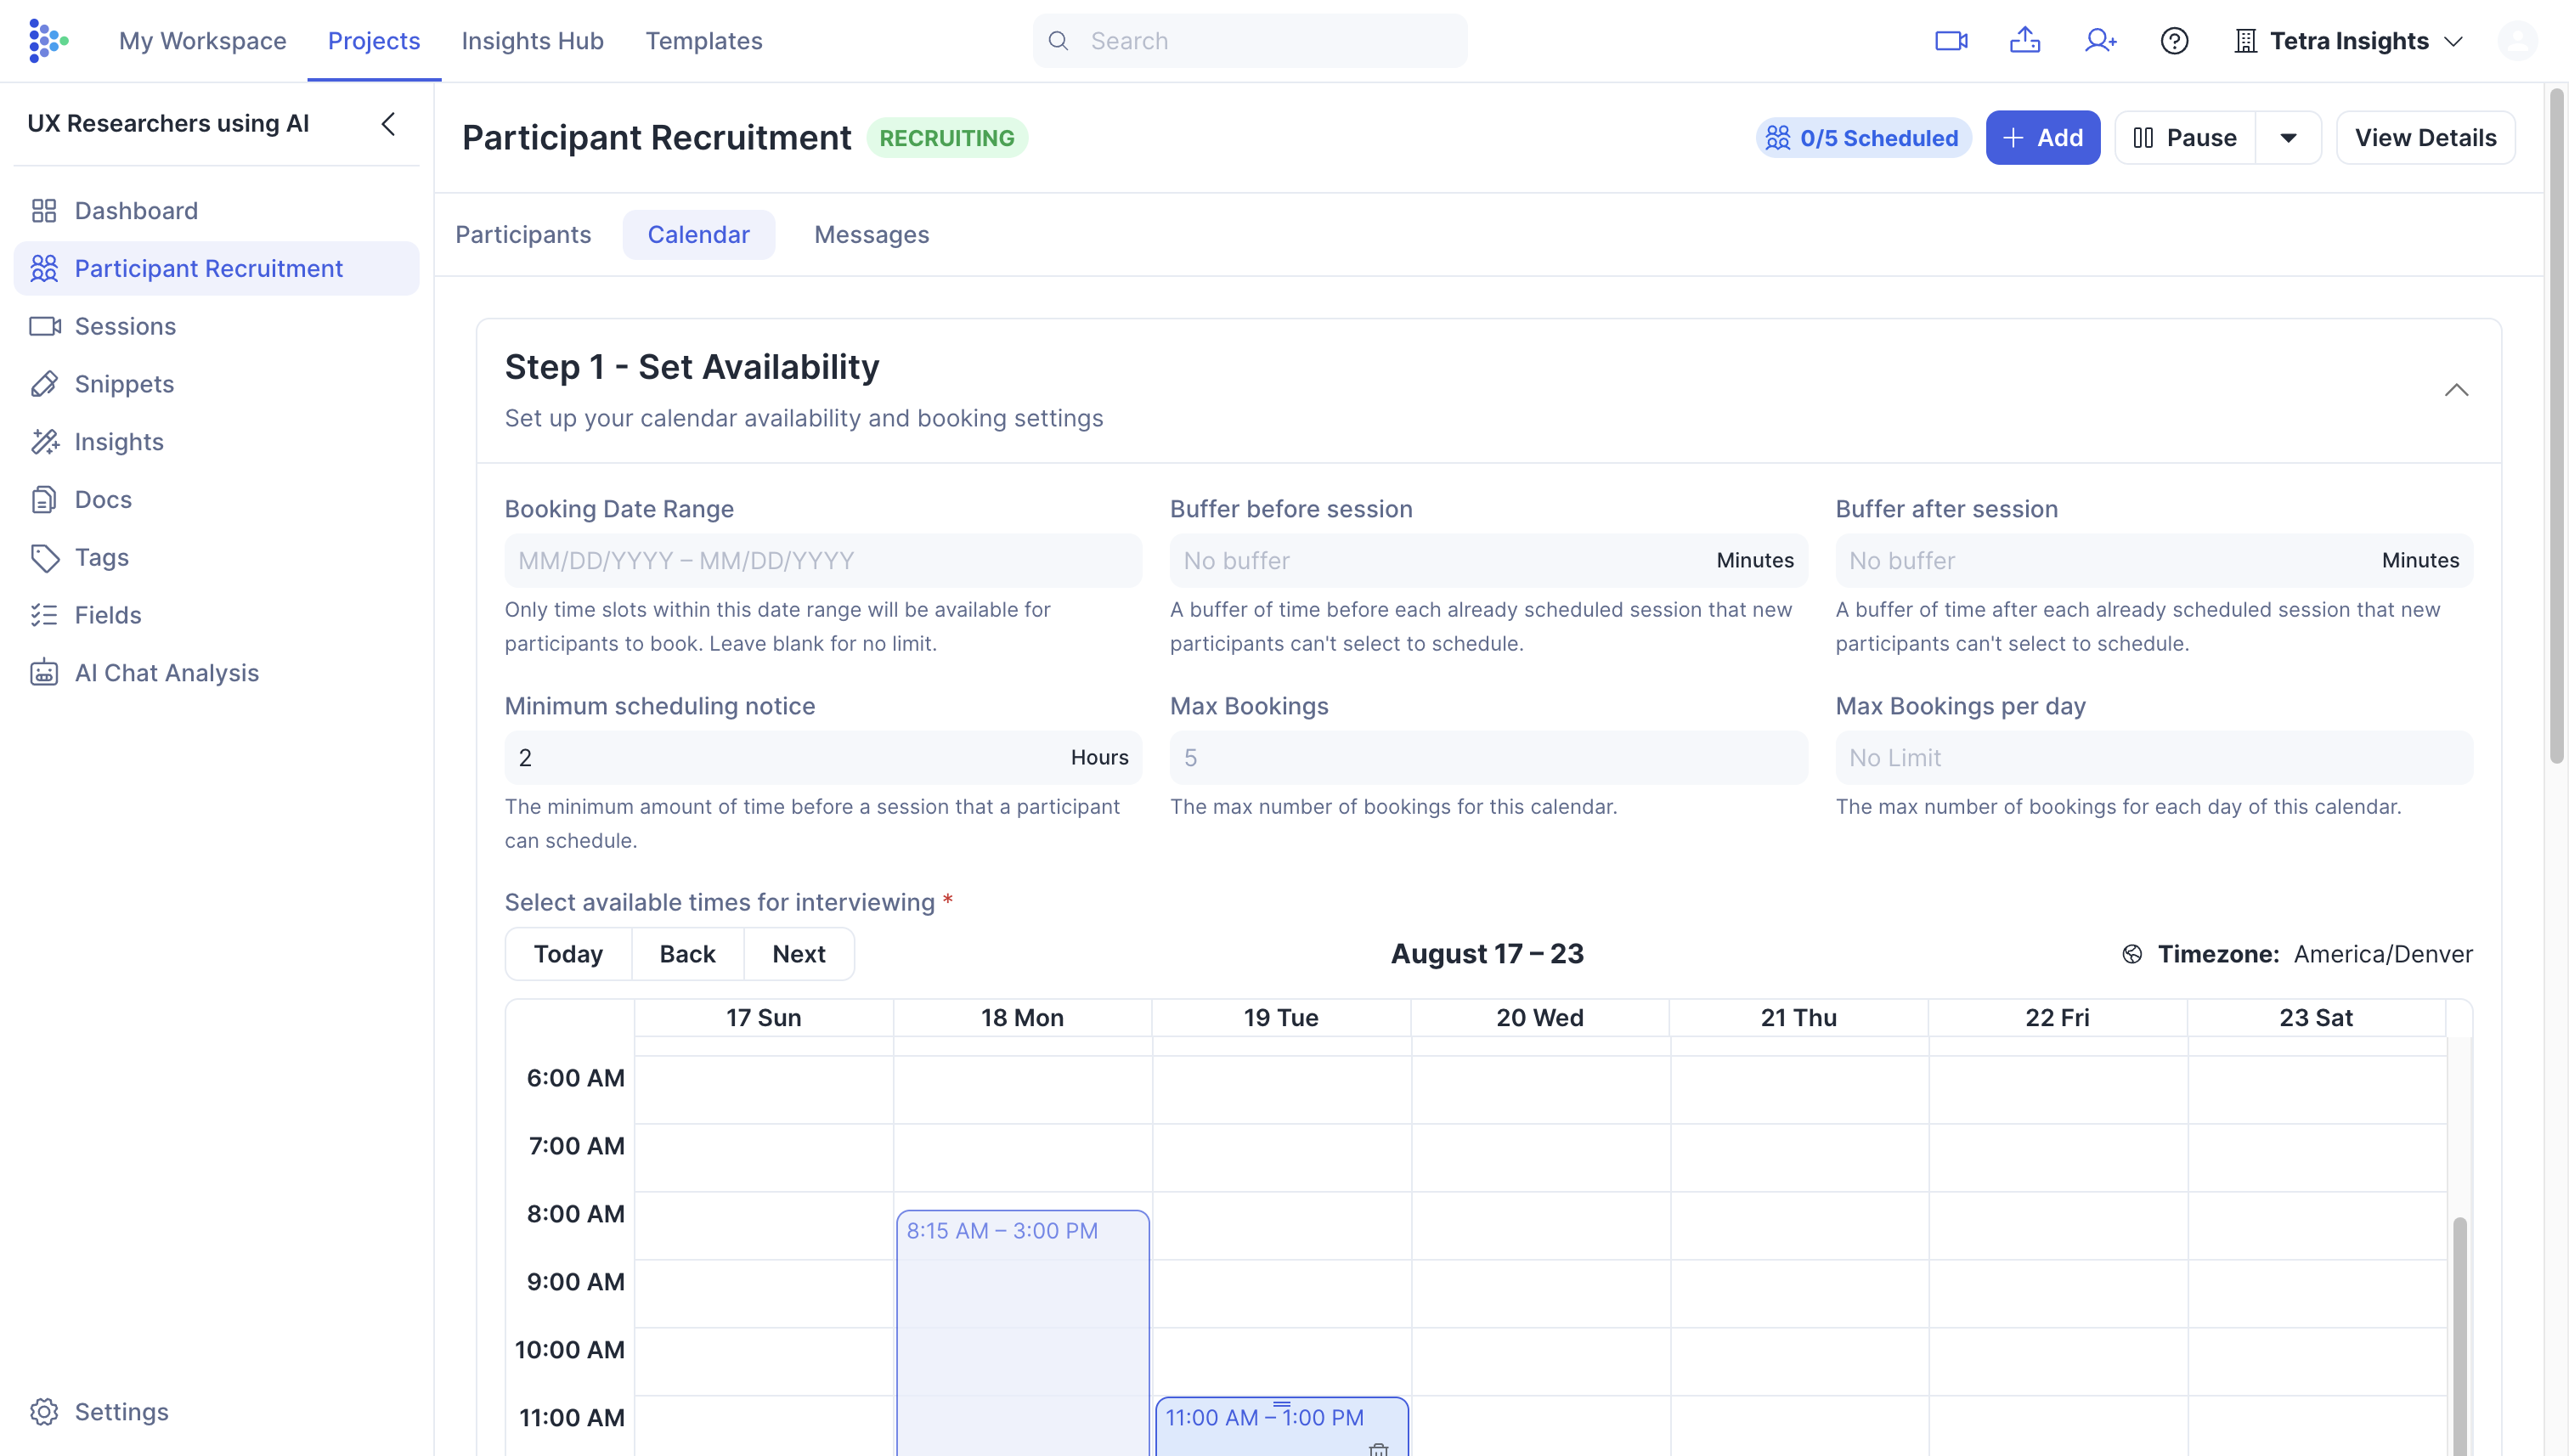Open Fields in sidebar
Screen dimensions: 2569x1456
click(217, 615)
